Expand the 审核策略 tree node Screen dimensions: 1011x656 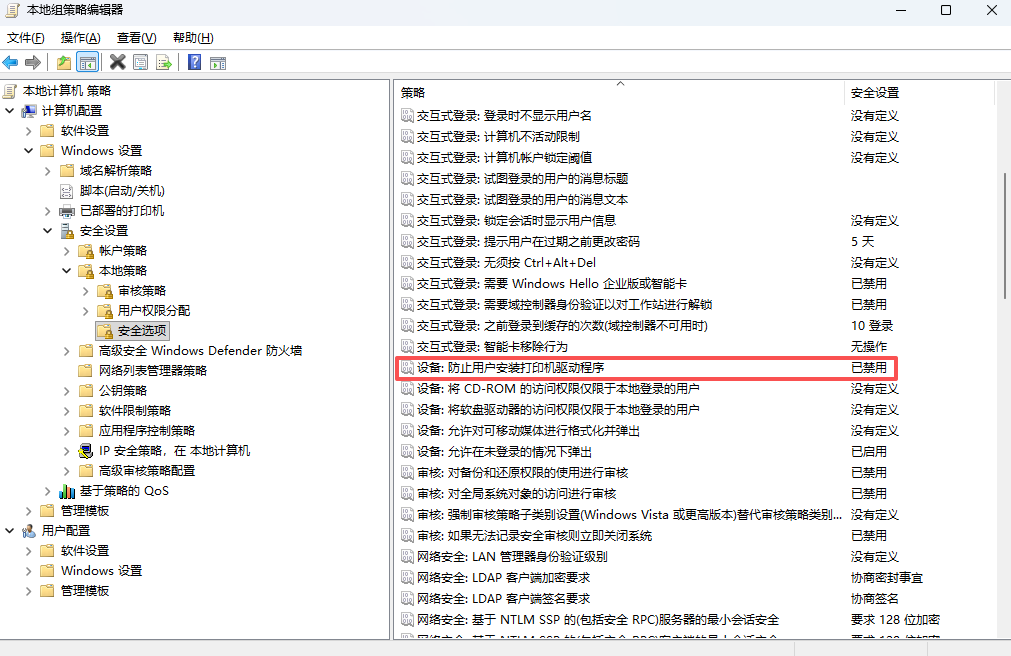coord(86,291)
